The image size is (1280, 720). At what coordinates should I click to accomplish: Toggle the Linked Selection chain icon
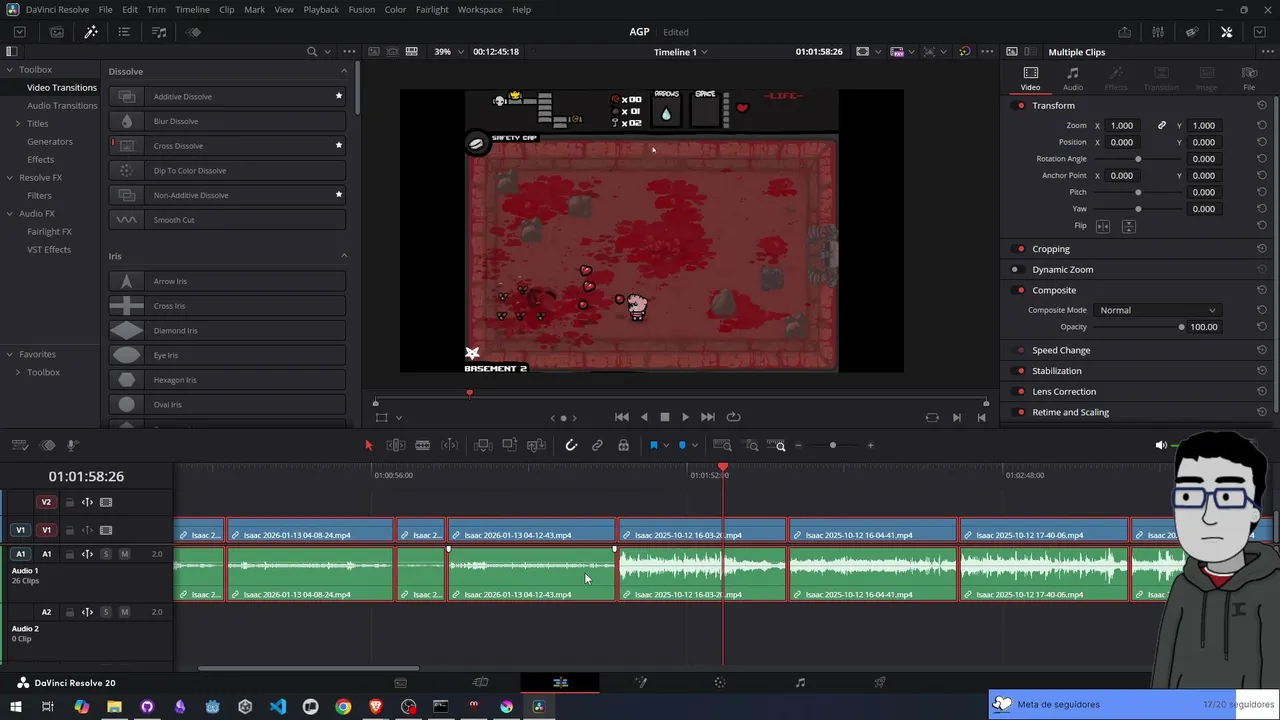tap(597, 445)
